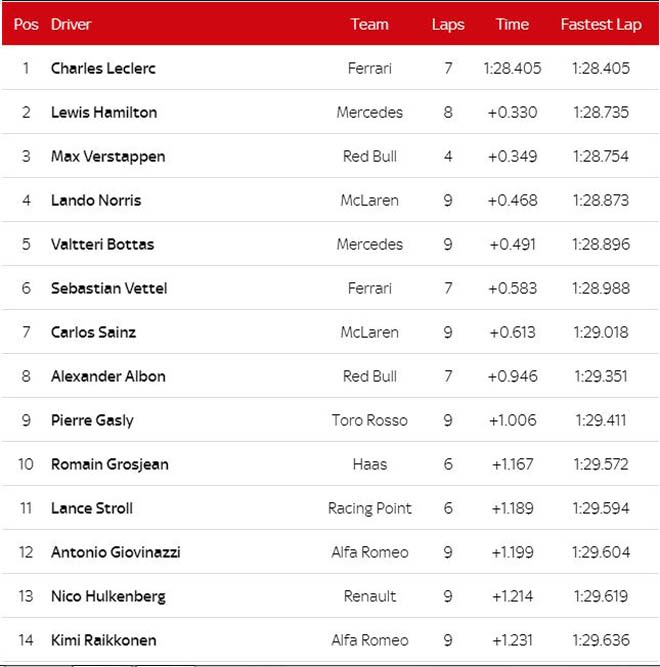Click Valtteri Bottas driver name
This screenshot has width=660, height=667.
pos(102,245)
